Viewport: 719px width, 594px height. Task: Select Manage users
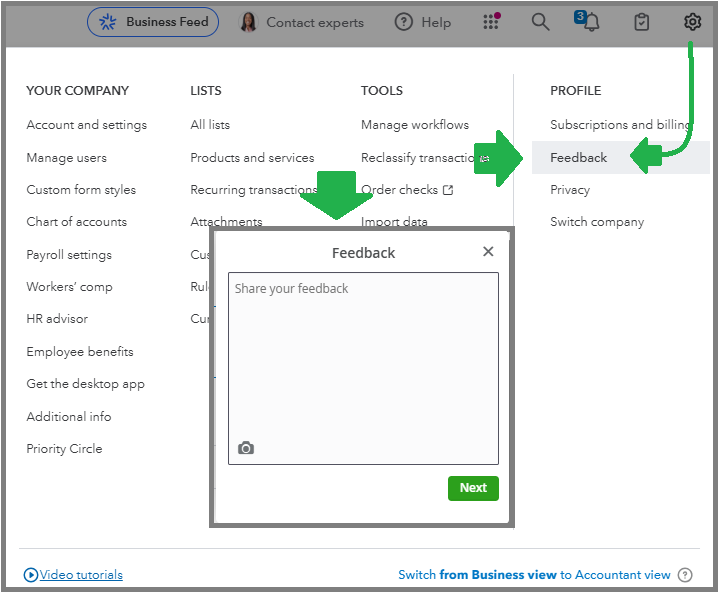(66, 158)
